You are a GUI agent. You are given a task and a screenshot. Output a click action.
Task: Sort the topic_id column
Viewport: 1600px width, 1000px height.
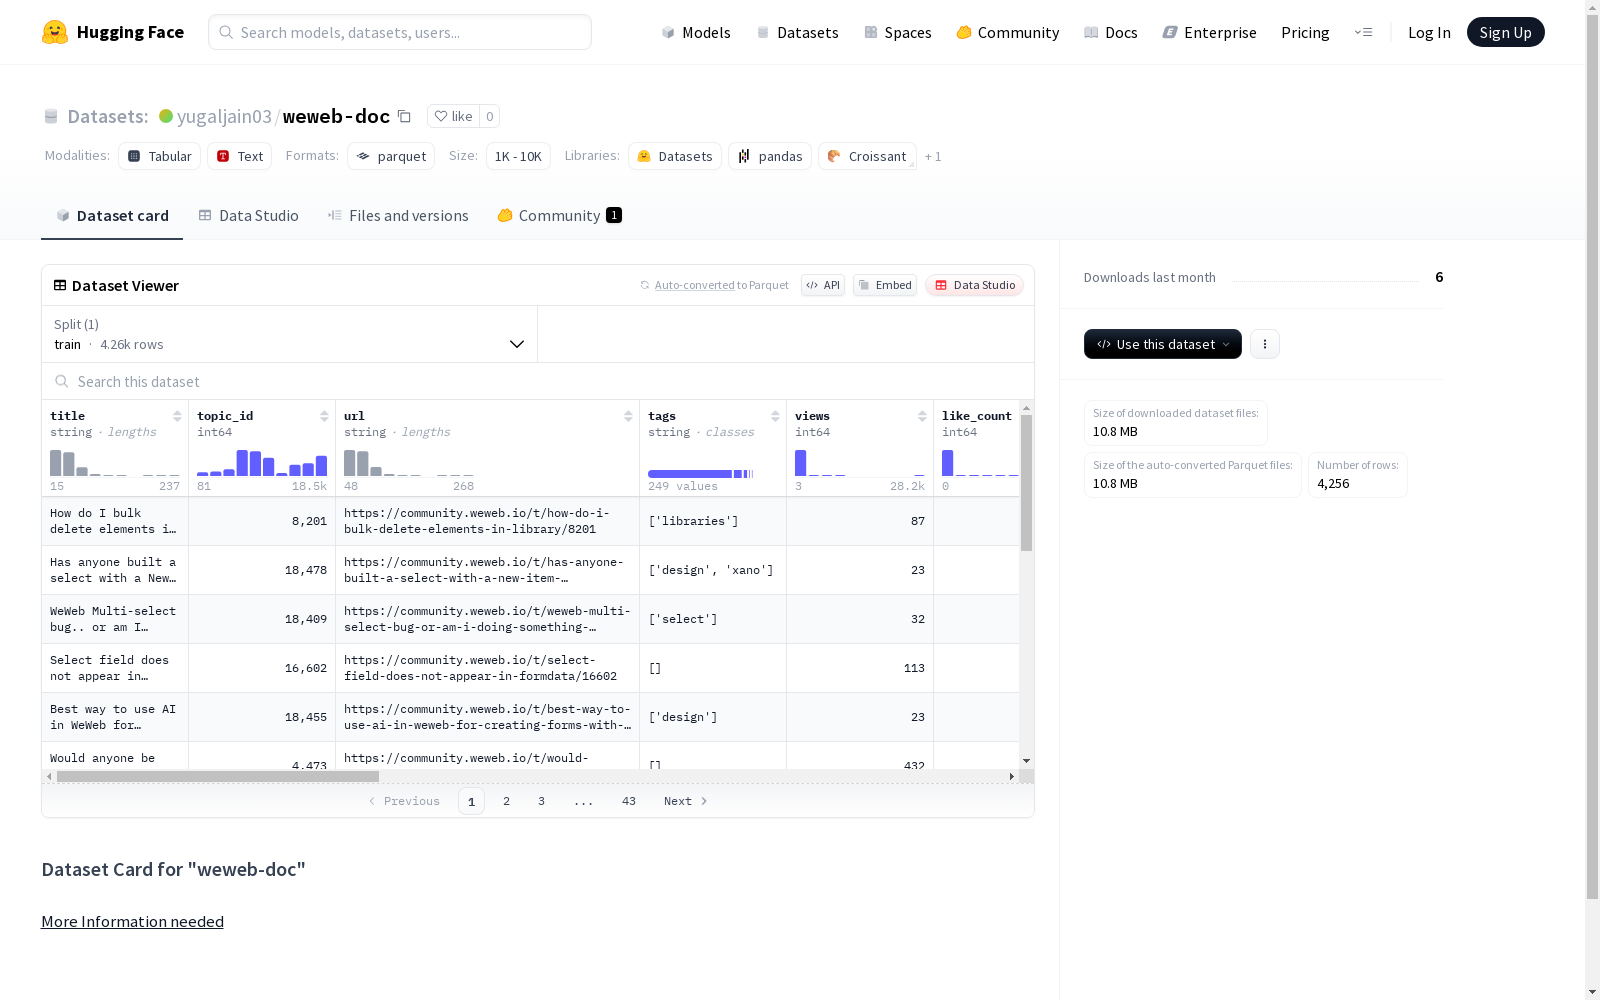324,416
